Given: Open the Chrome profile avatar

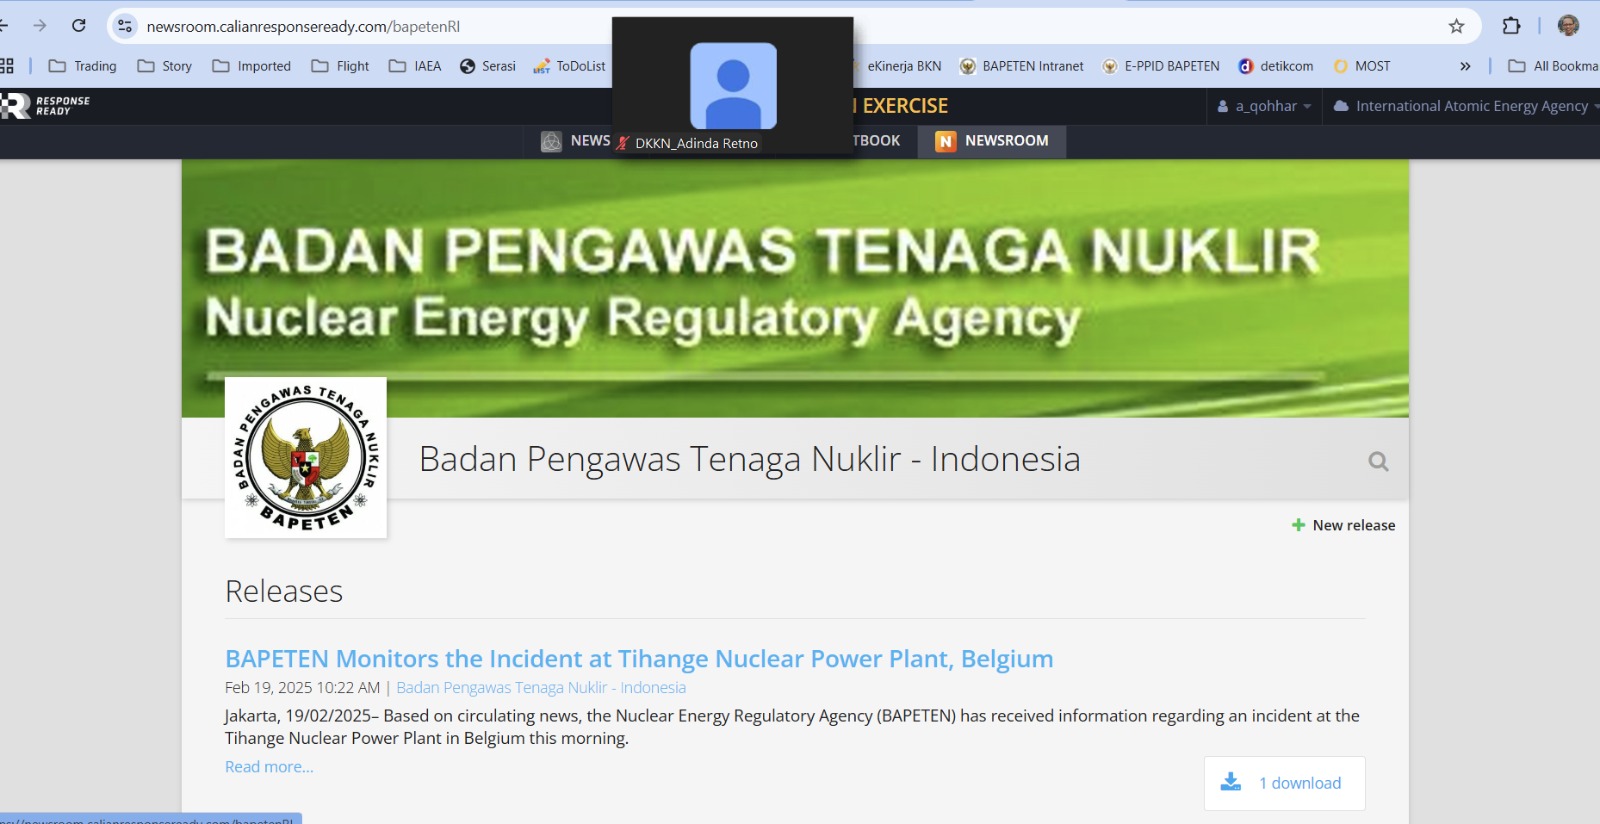Looking at the screenshot, I should pyautogui.click(x=1568, y=26).
